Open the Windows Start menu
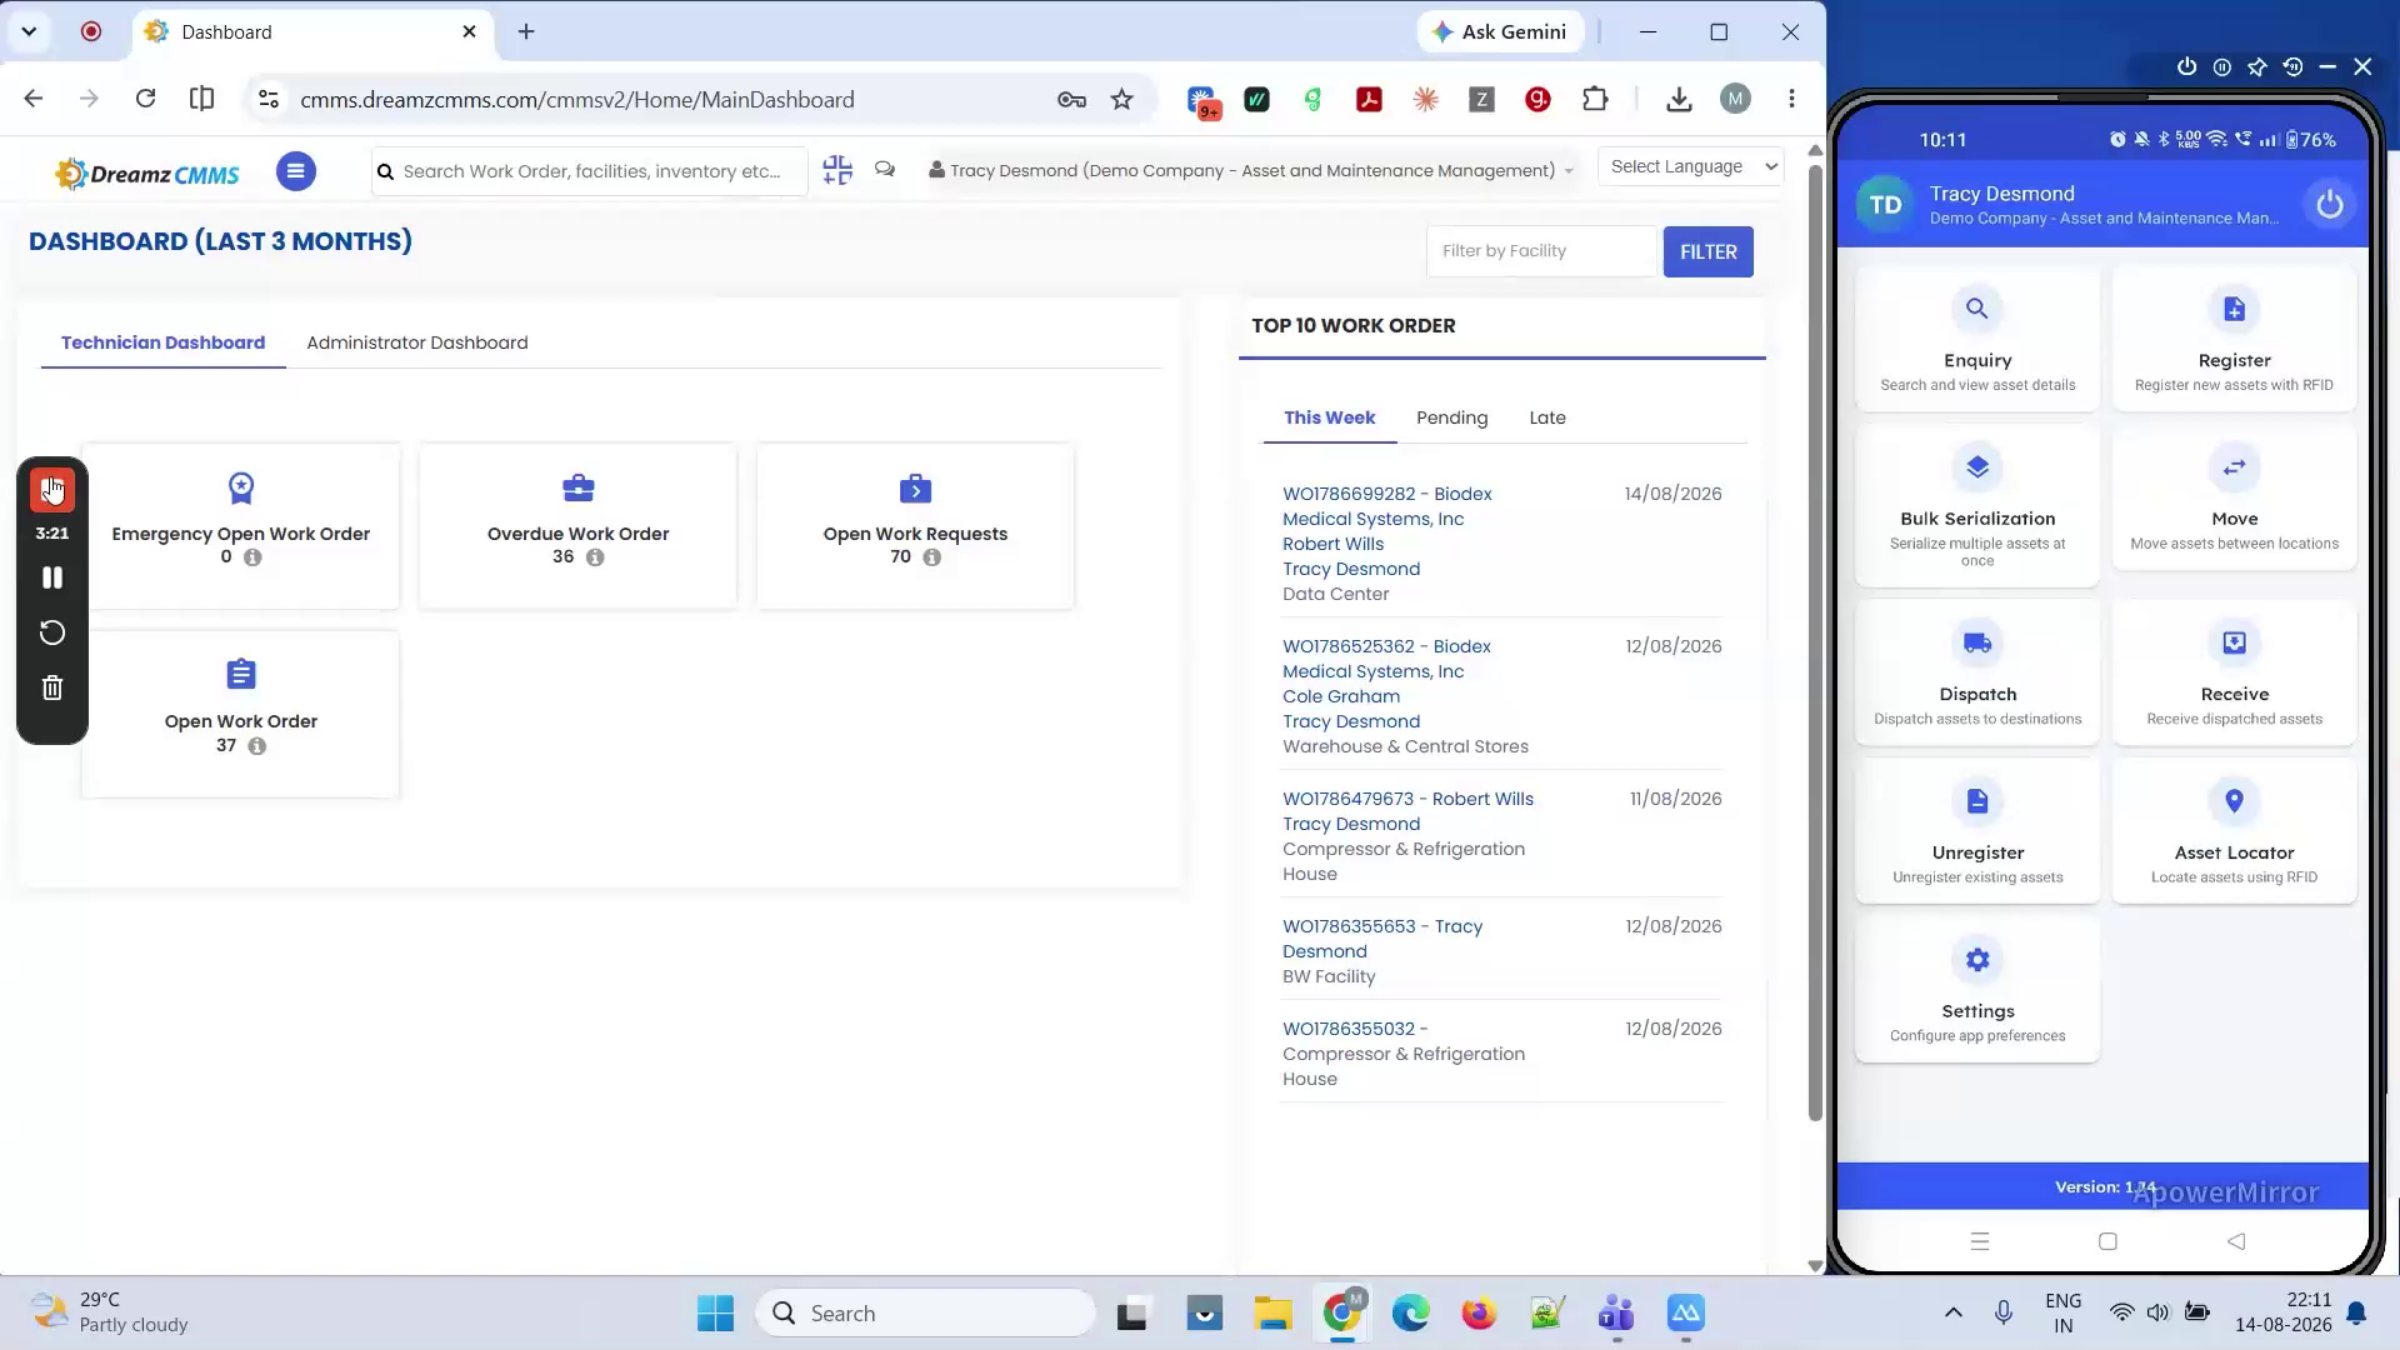Screen dimensions: 2400x1350 [x=715, y=1313]
